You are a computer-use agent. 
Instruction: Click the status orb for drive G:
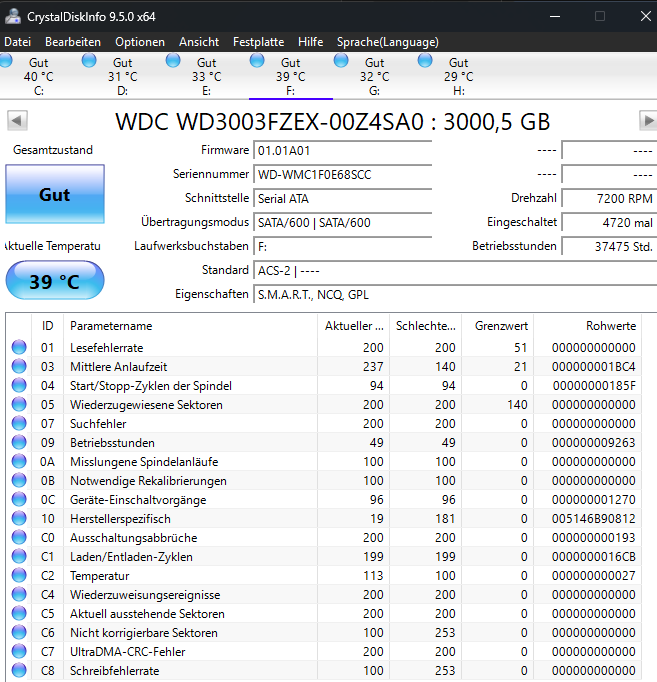point(341,60)
